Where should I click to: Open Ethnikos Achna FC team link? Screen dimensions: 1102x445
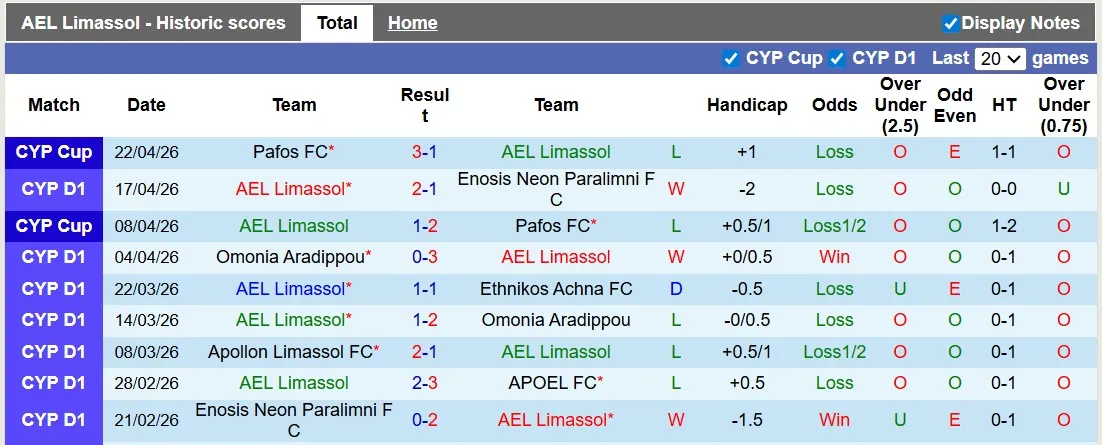(556, 289)
